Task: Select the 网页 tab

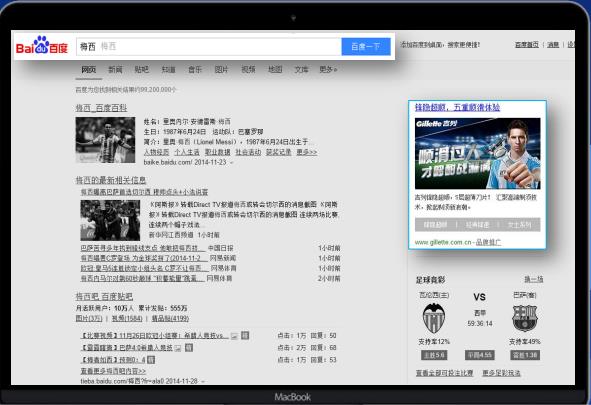Action: [89, 69]
